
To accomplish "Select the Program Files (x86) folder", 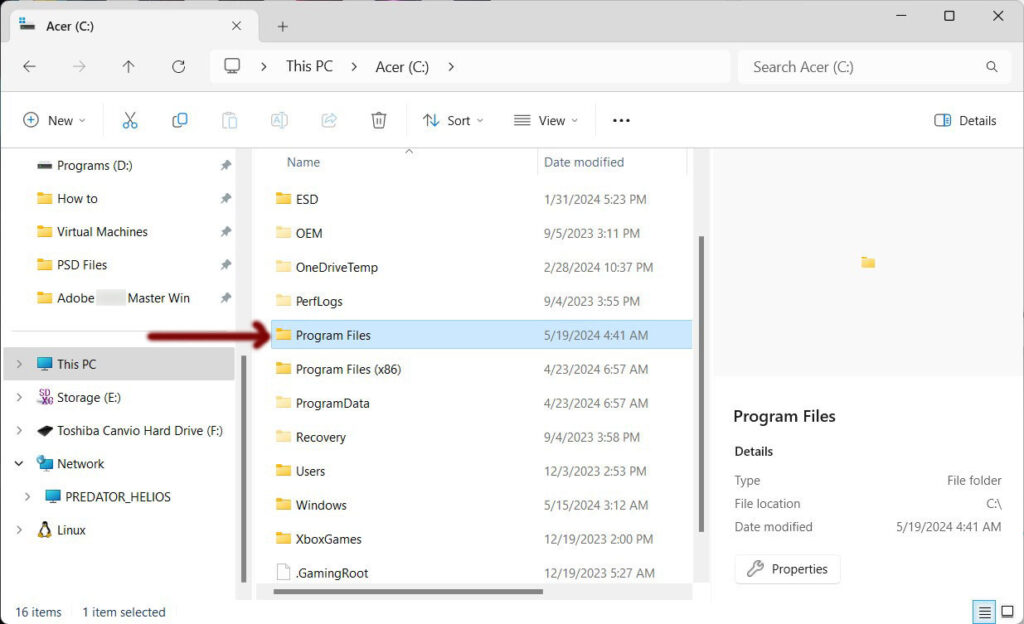I will (348, 369).
